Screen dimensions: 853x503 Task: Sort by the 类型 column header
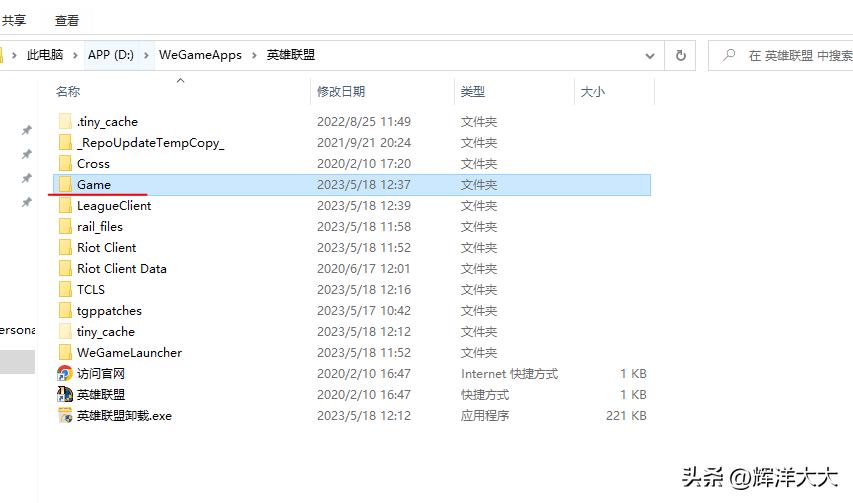pyautogui.click(x=473, y=91)
